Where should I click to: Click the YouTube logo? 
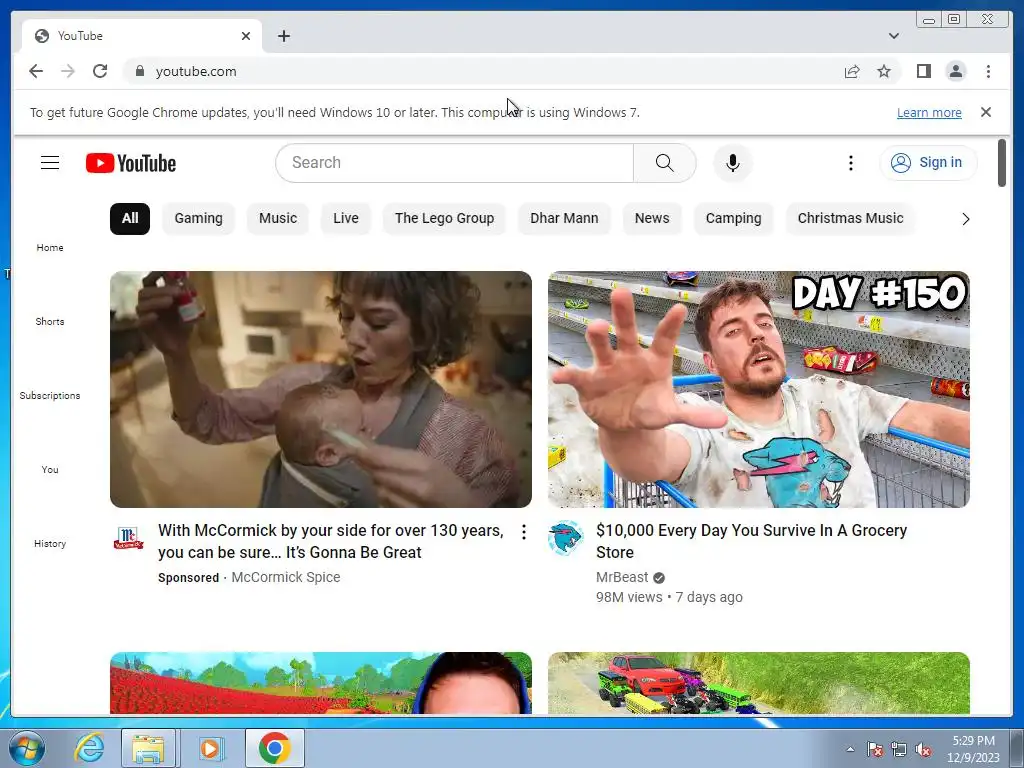coord(131,163)
